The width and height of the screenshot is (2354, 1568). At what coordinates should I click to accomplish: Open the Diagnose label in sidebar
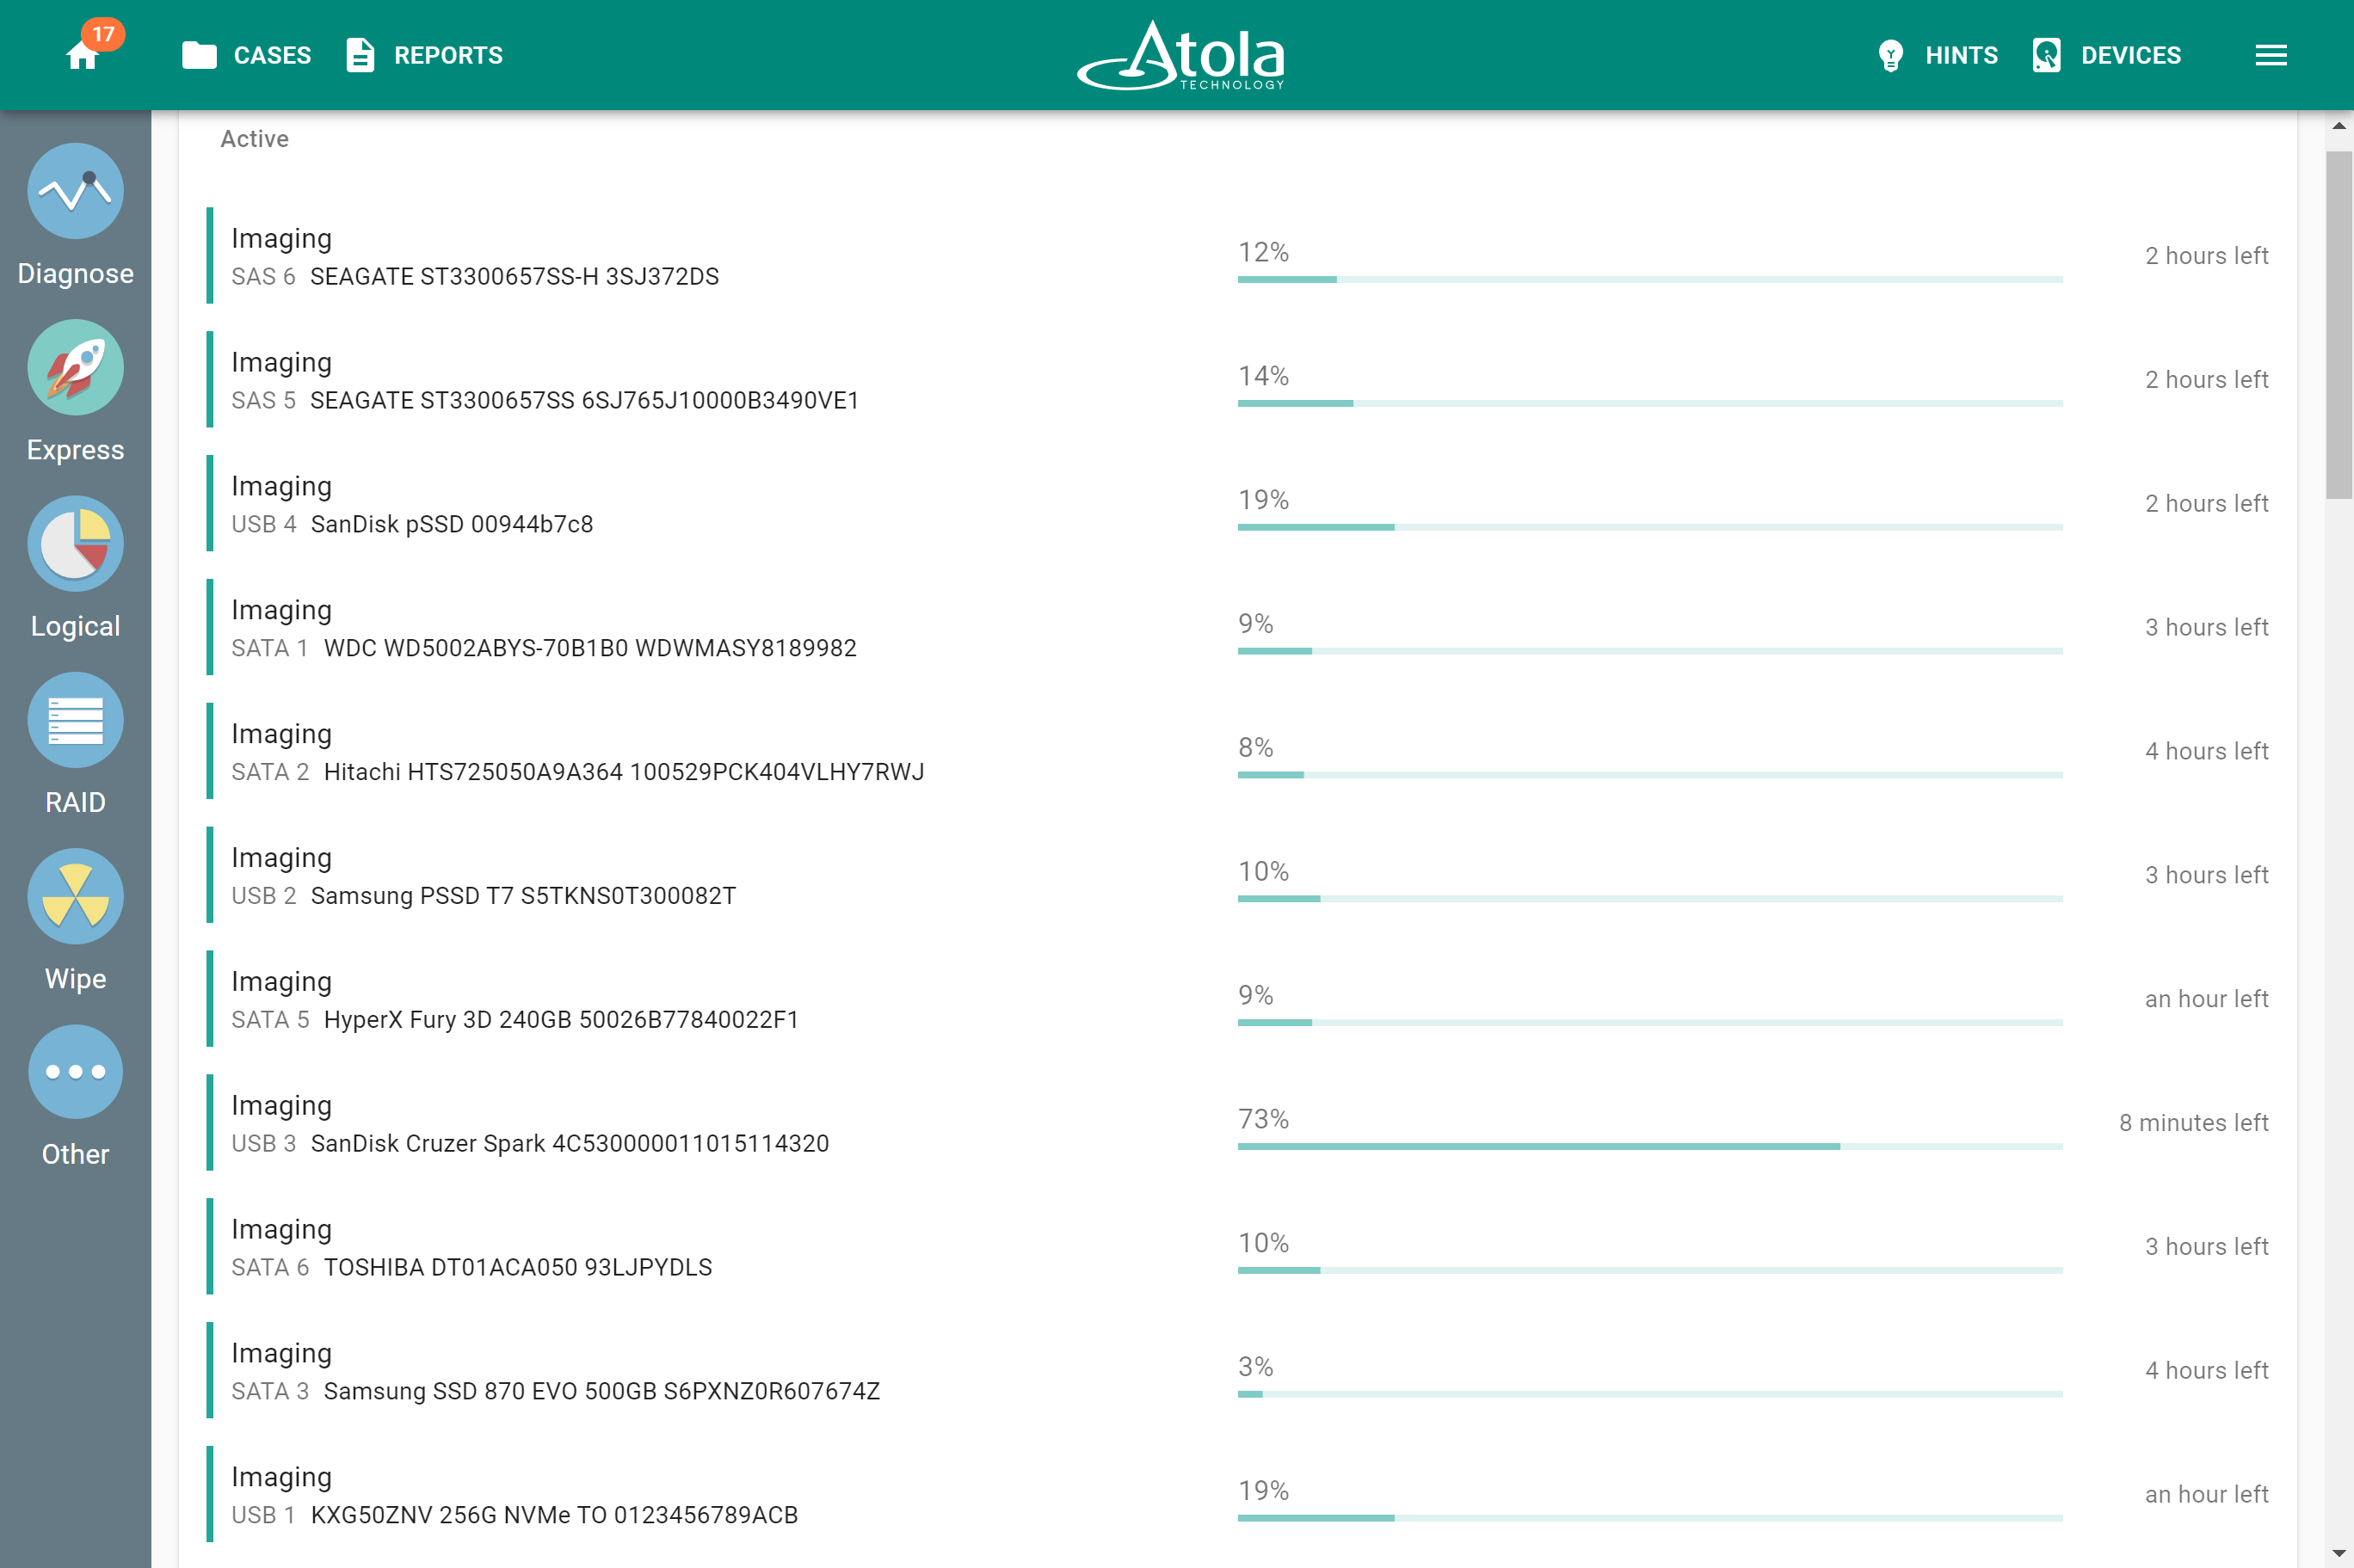(76, 274)
